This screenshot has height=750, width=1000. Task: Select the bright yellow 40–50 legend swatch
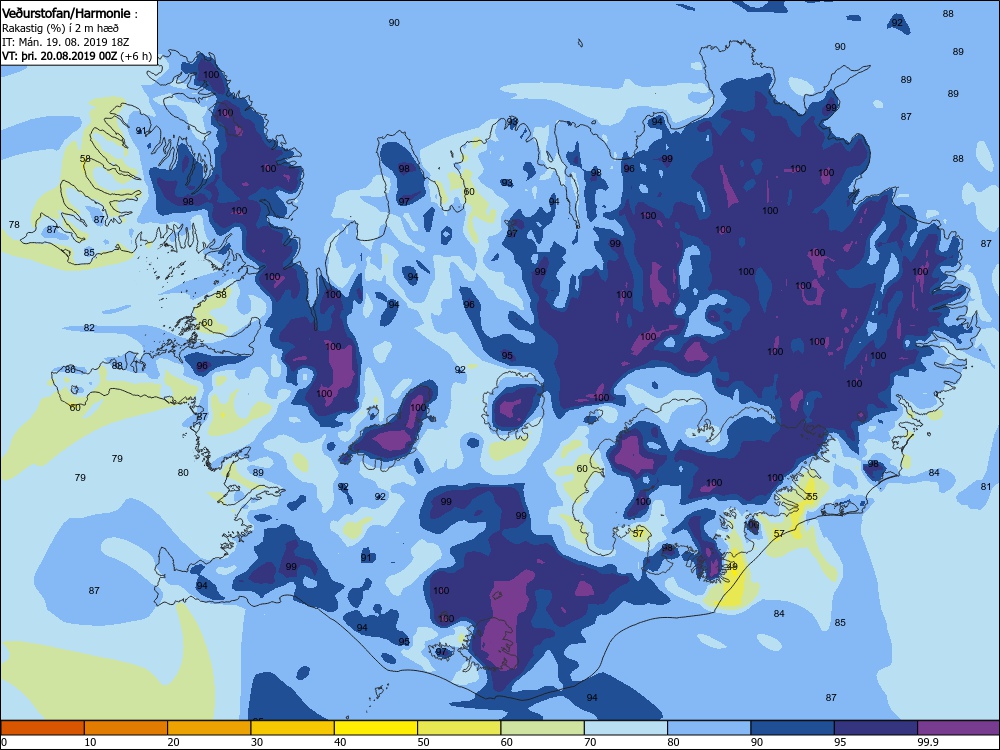[x=376, y=728]
